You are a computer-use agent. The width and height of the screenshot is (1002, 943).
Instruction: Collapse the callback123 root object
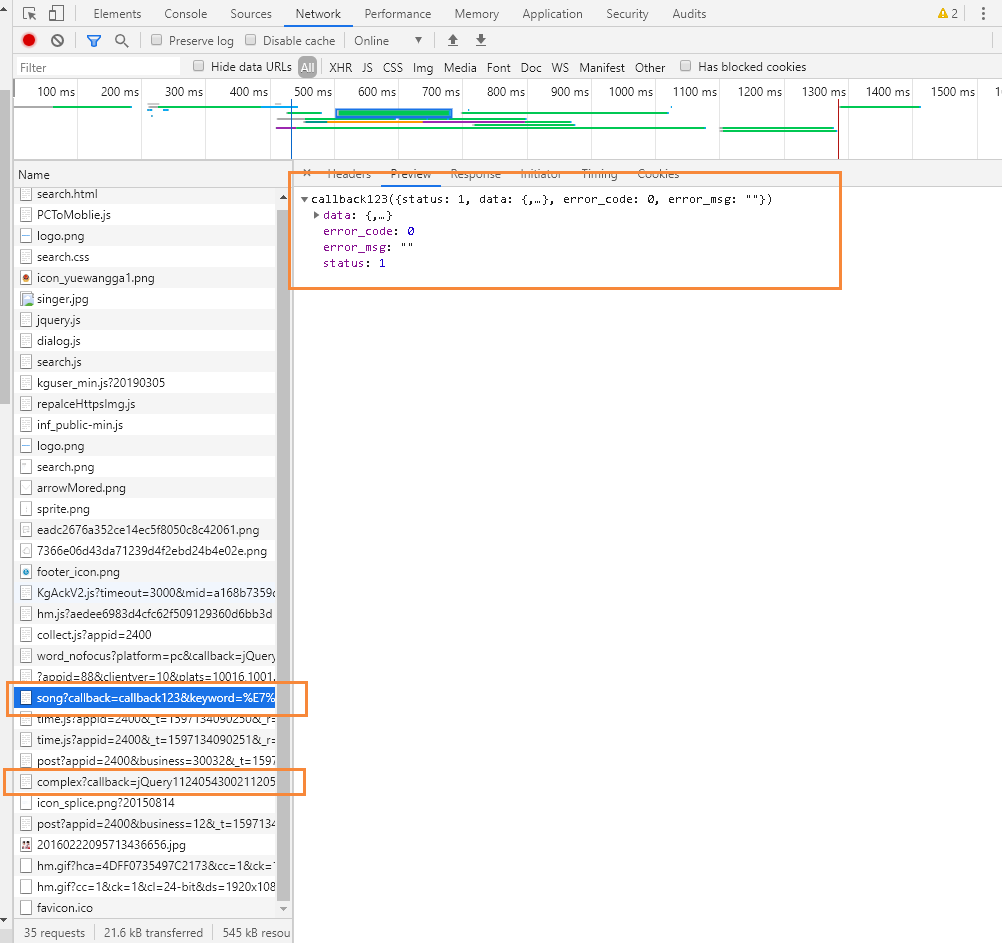click(x=305, y=199)
